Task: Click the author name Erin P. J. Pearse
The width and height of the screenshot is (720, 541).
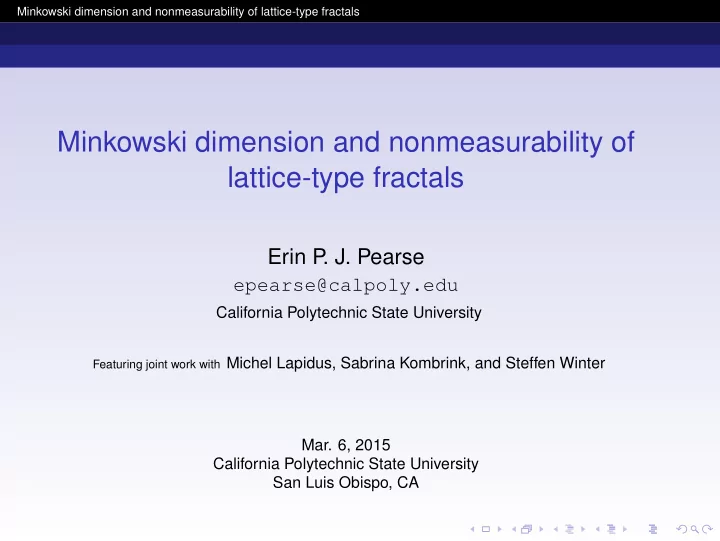Action: [x=346, y=257]
